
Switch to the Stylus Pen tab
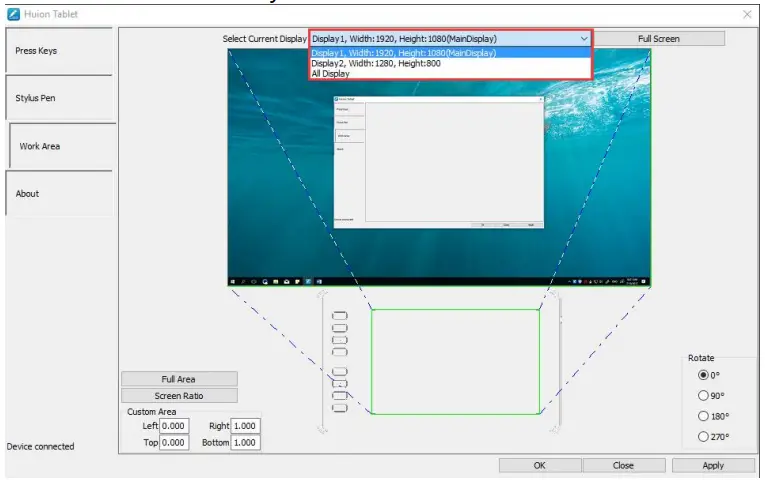click(x=59, y=98)
